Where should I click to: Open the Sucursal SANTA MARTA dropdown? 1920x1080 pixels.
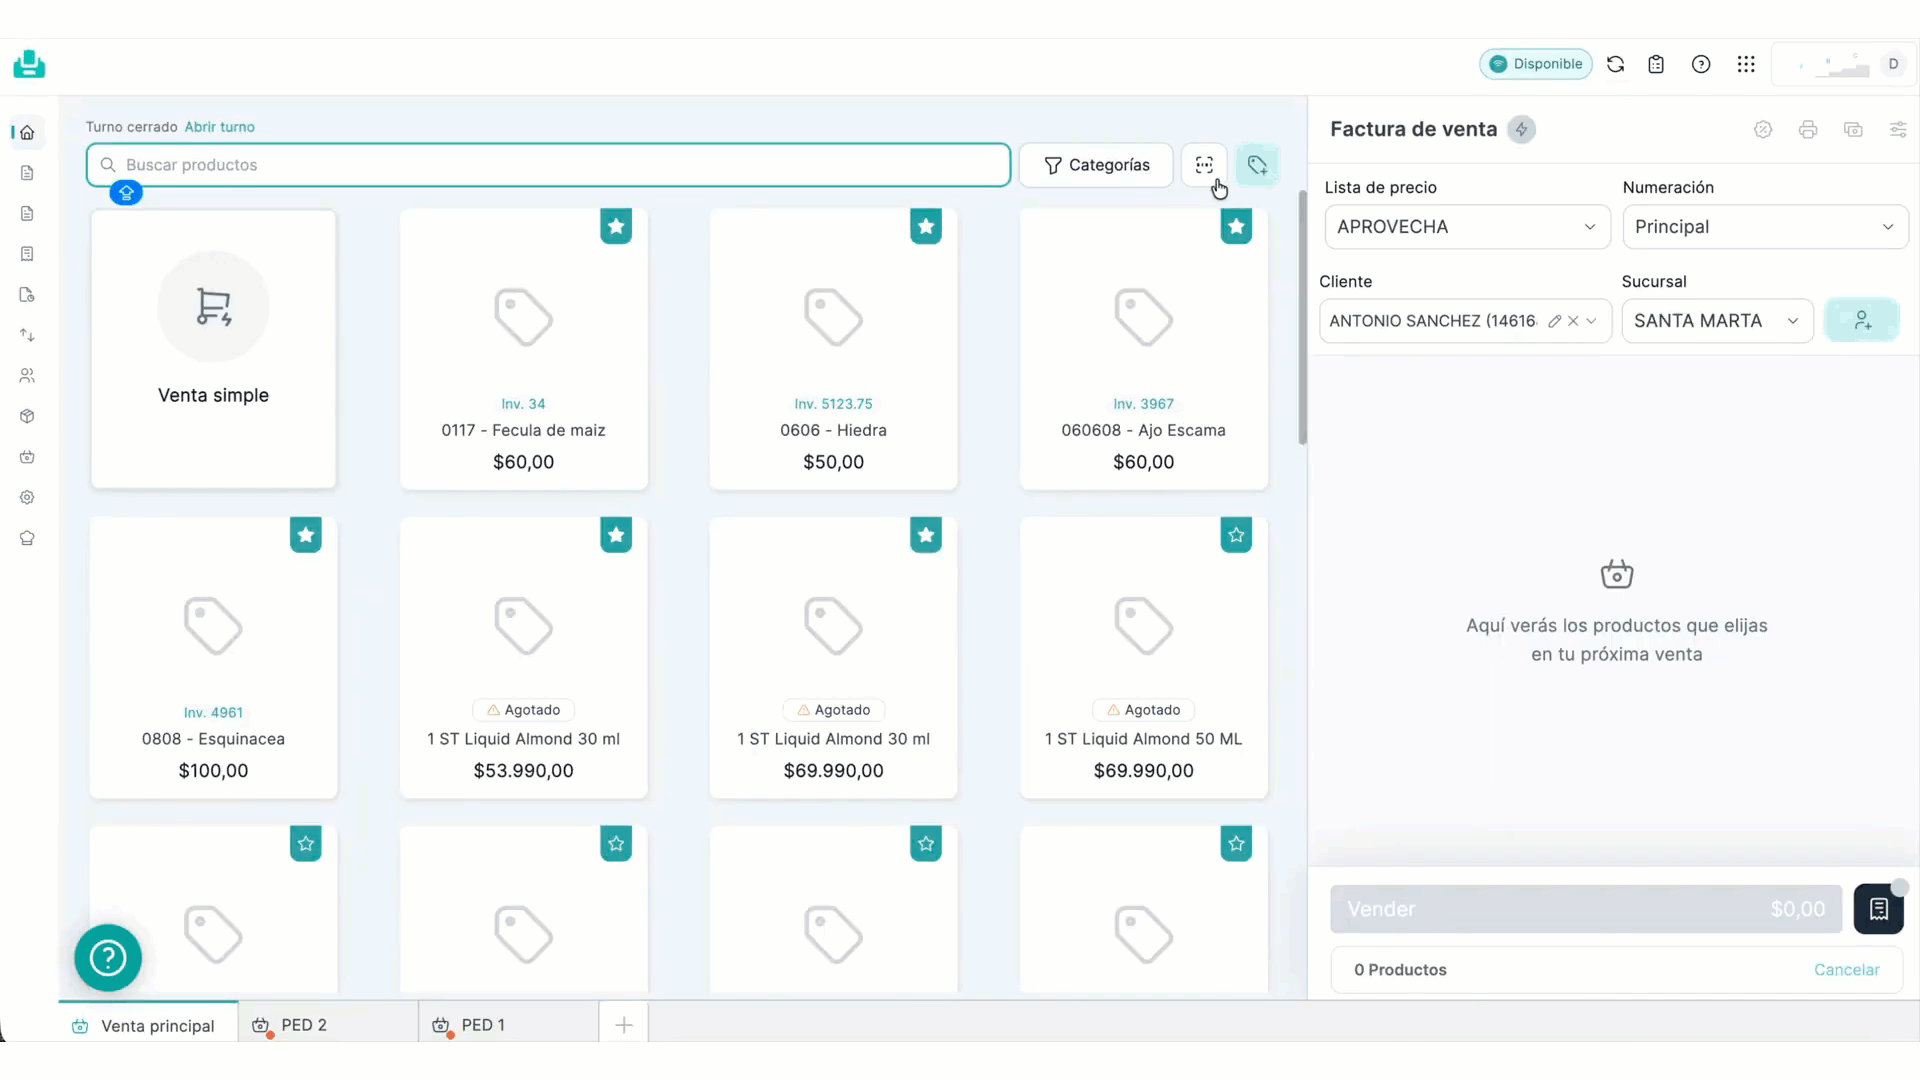click(1717, 321)
